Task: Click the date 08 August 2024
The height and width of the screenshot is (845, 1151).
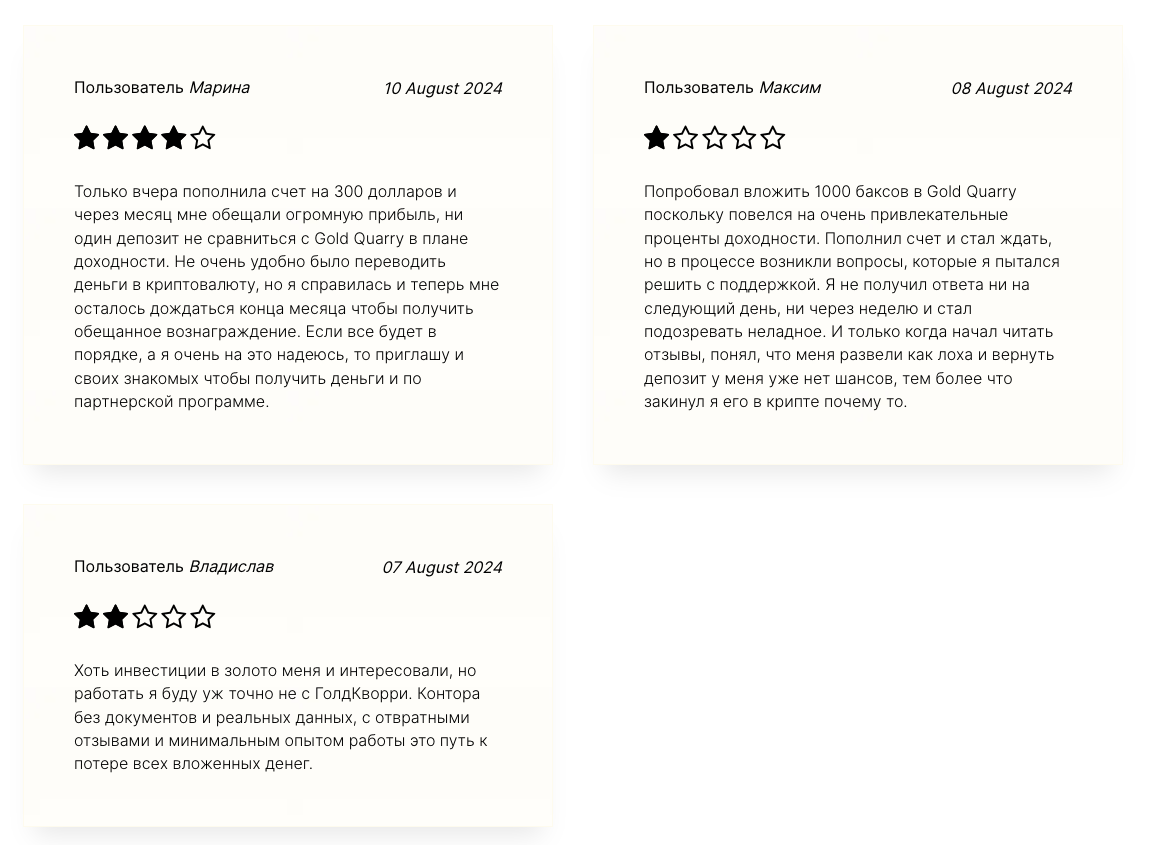Action: pos(1012,88)
